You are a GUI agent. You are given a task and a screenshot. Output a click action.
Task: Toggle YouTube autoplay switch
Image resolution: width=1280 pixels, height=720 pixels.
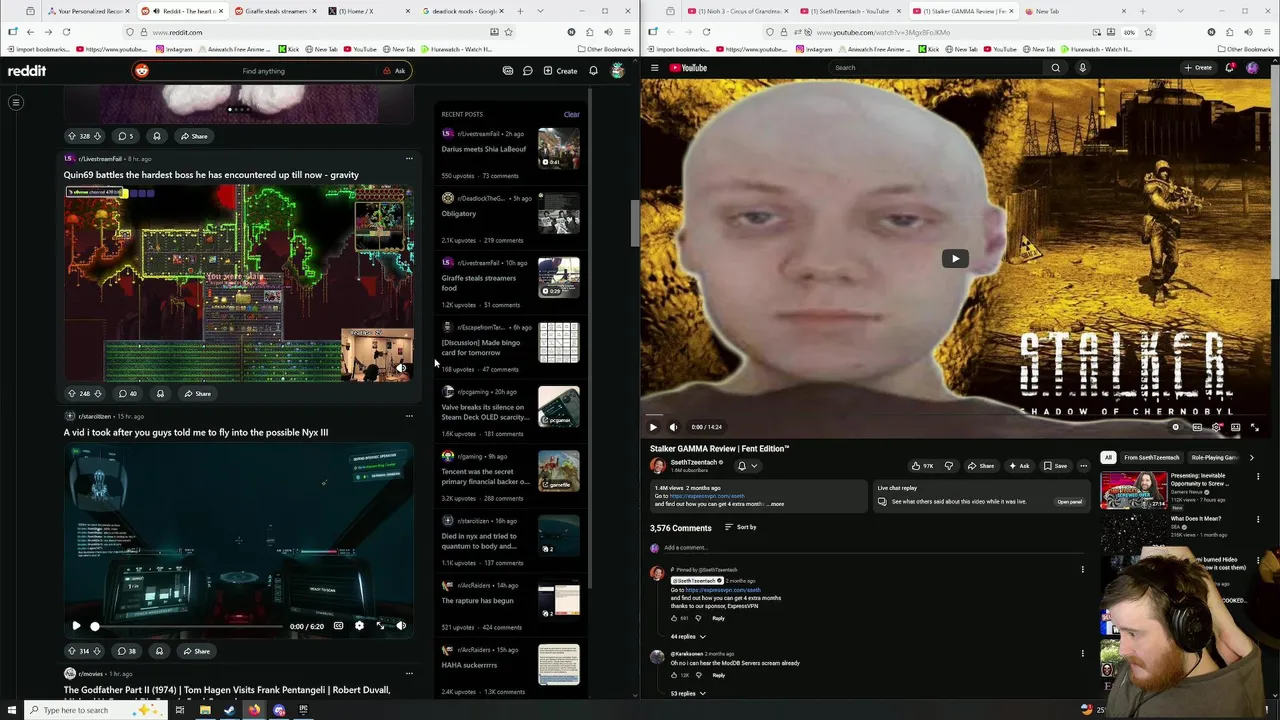pos(1177,427)
